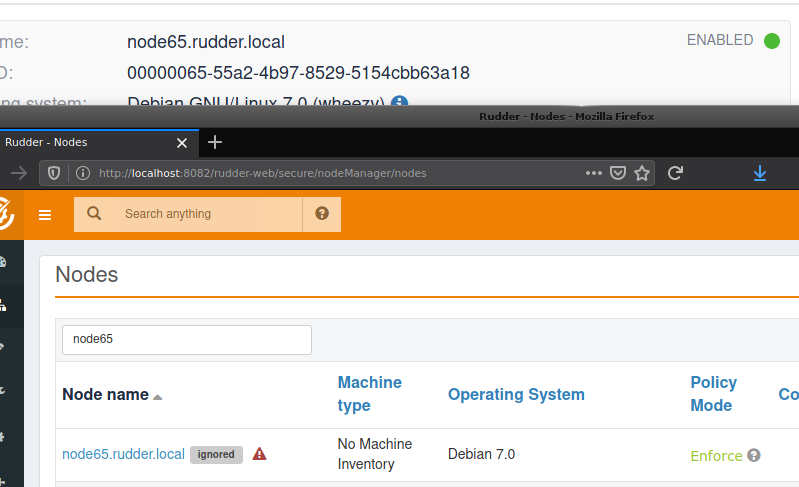This screenshot has width=799, height=487.
Task: Go forward in Firefox history
Action: (19, 173)
